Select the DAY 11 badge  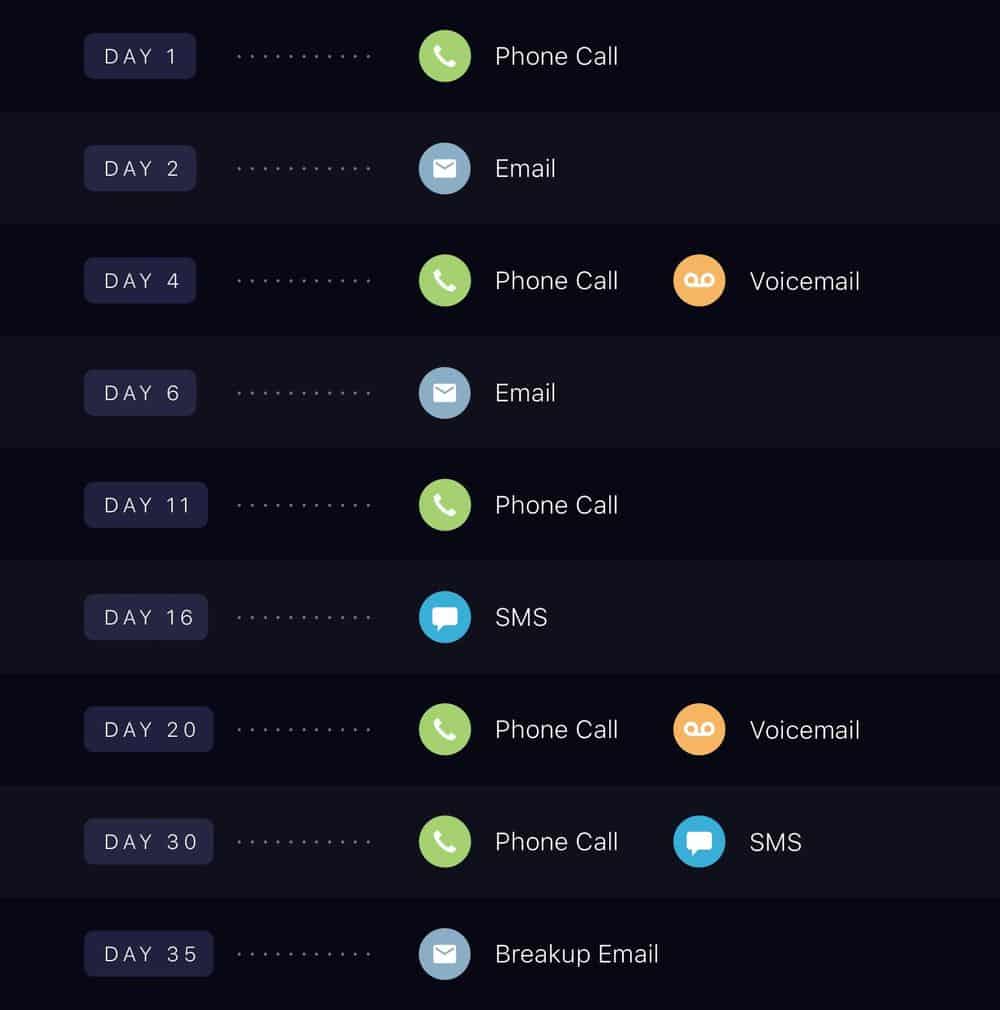(x=146, y=505)
